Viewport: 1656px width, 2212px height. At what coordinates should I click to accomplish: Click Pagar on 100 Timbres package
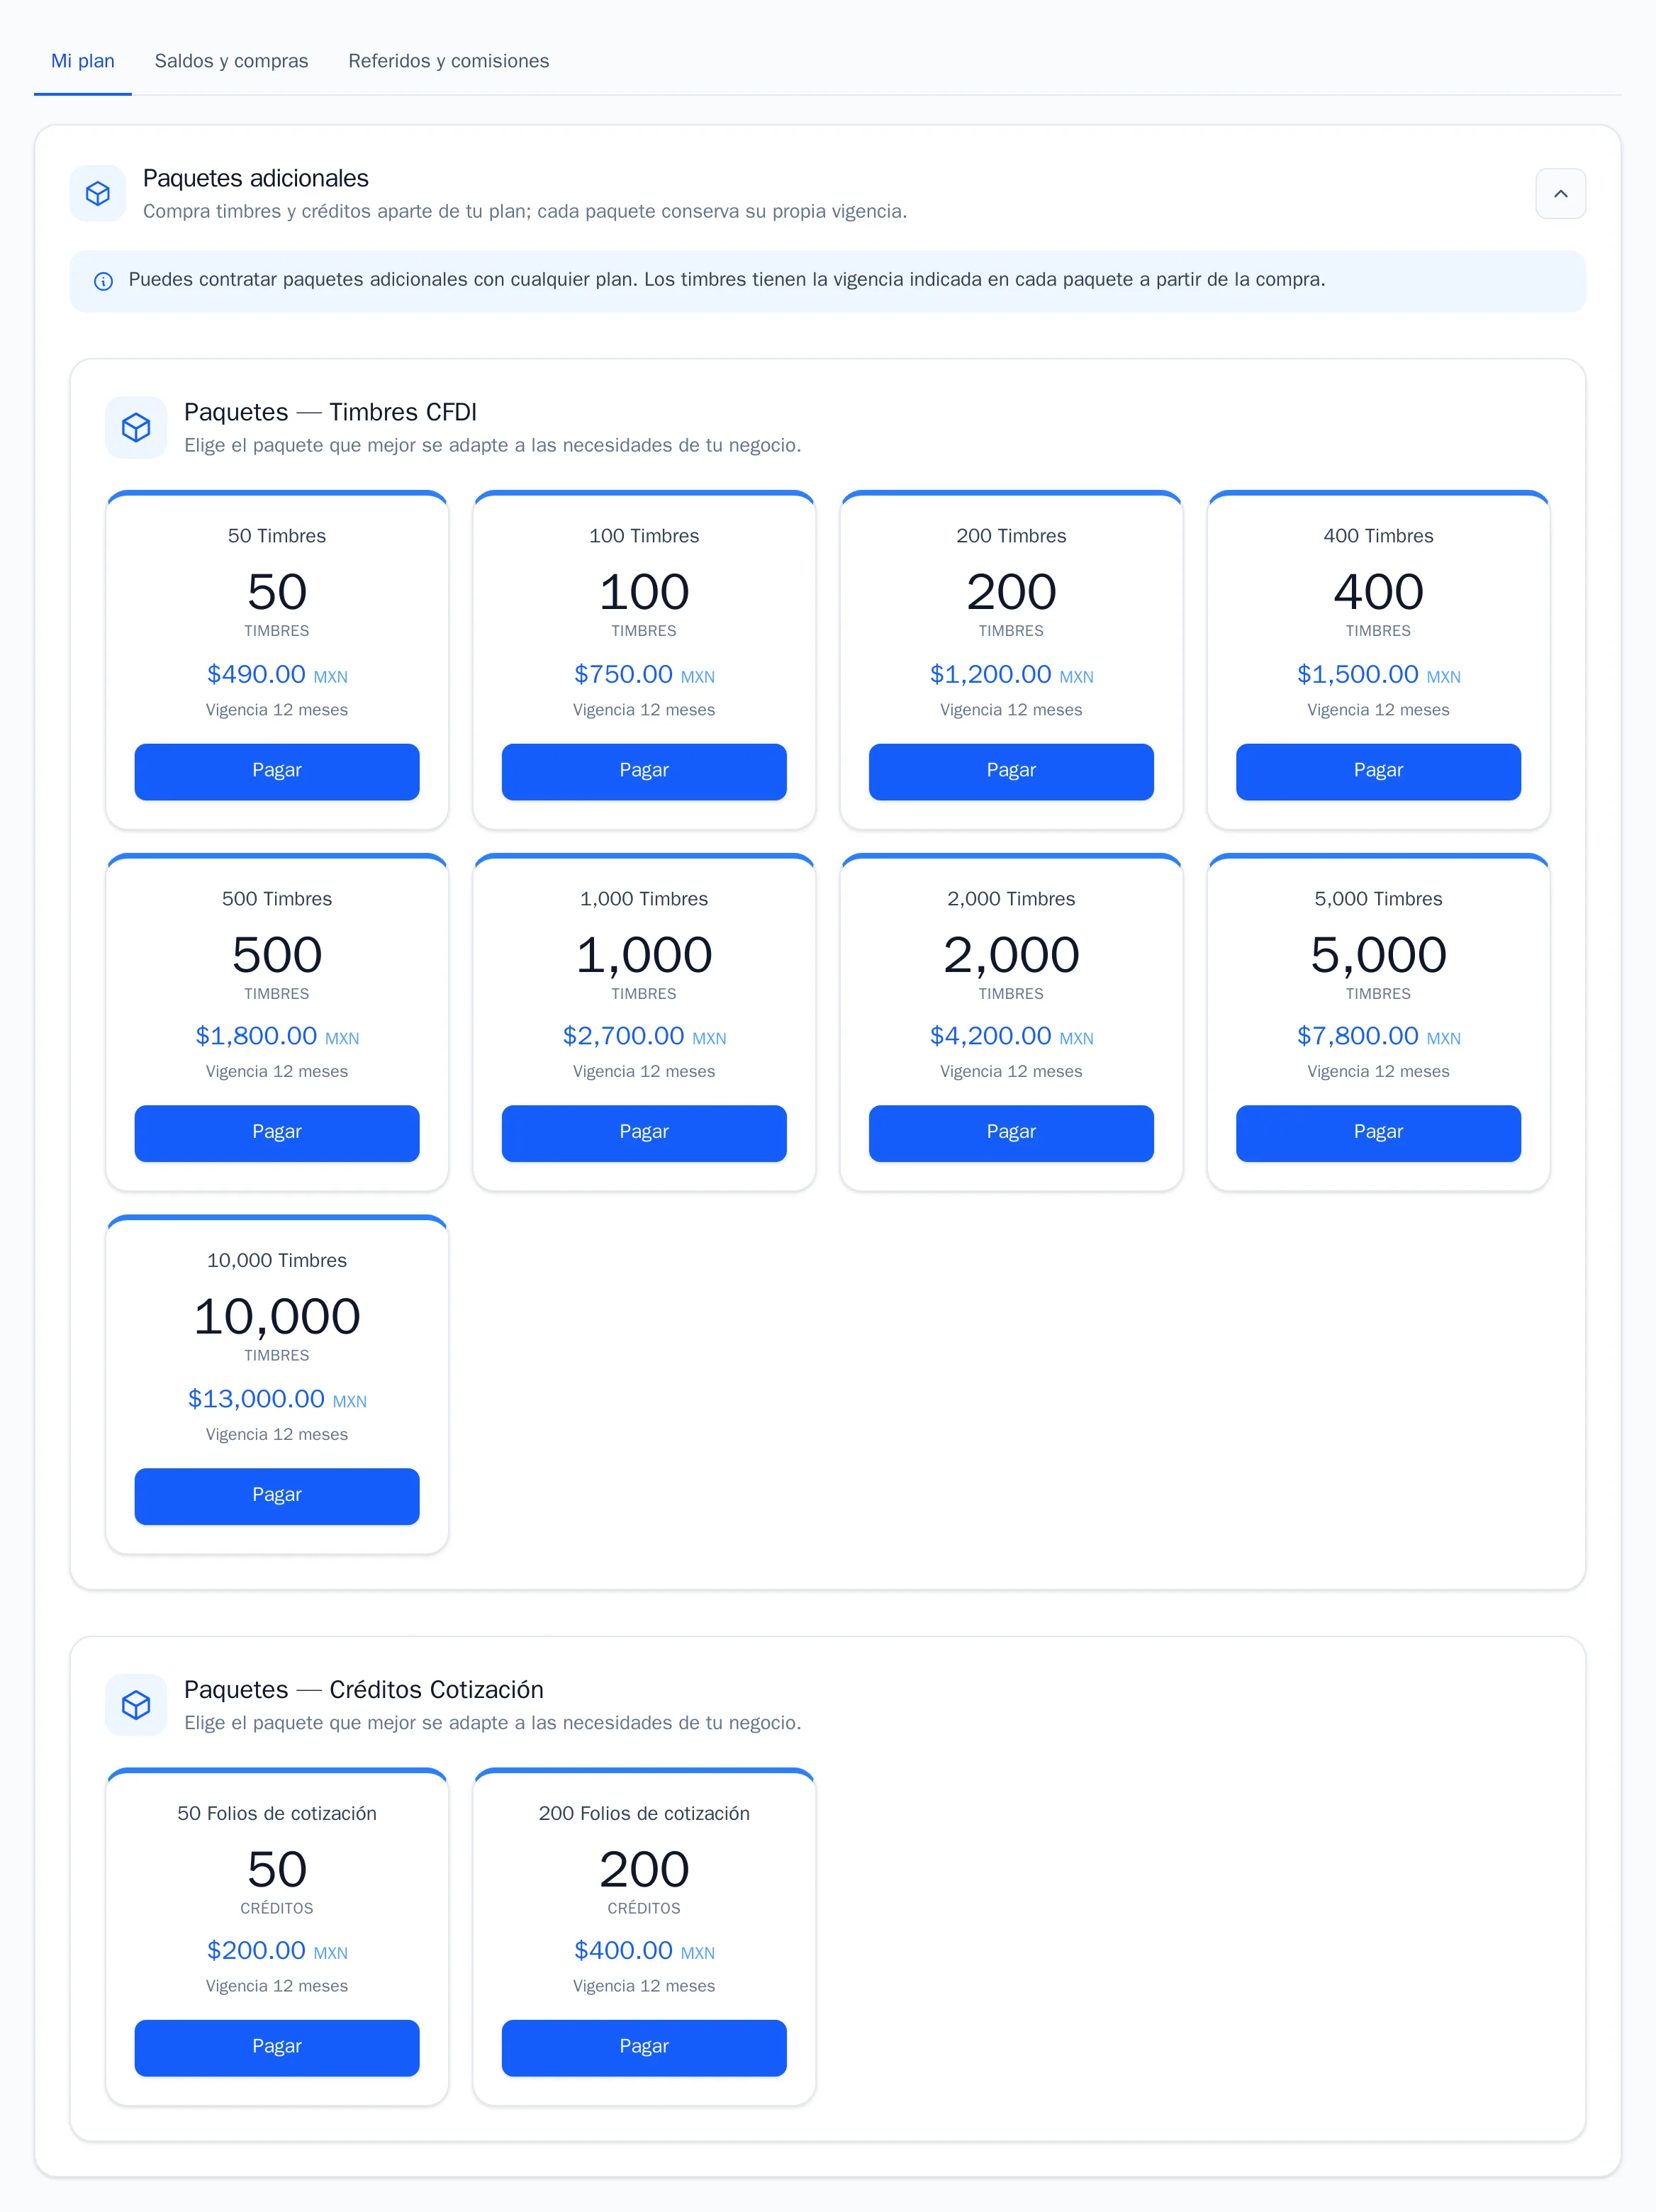644,771
